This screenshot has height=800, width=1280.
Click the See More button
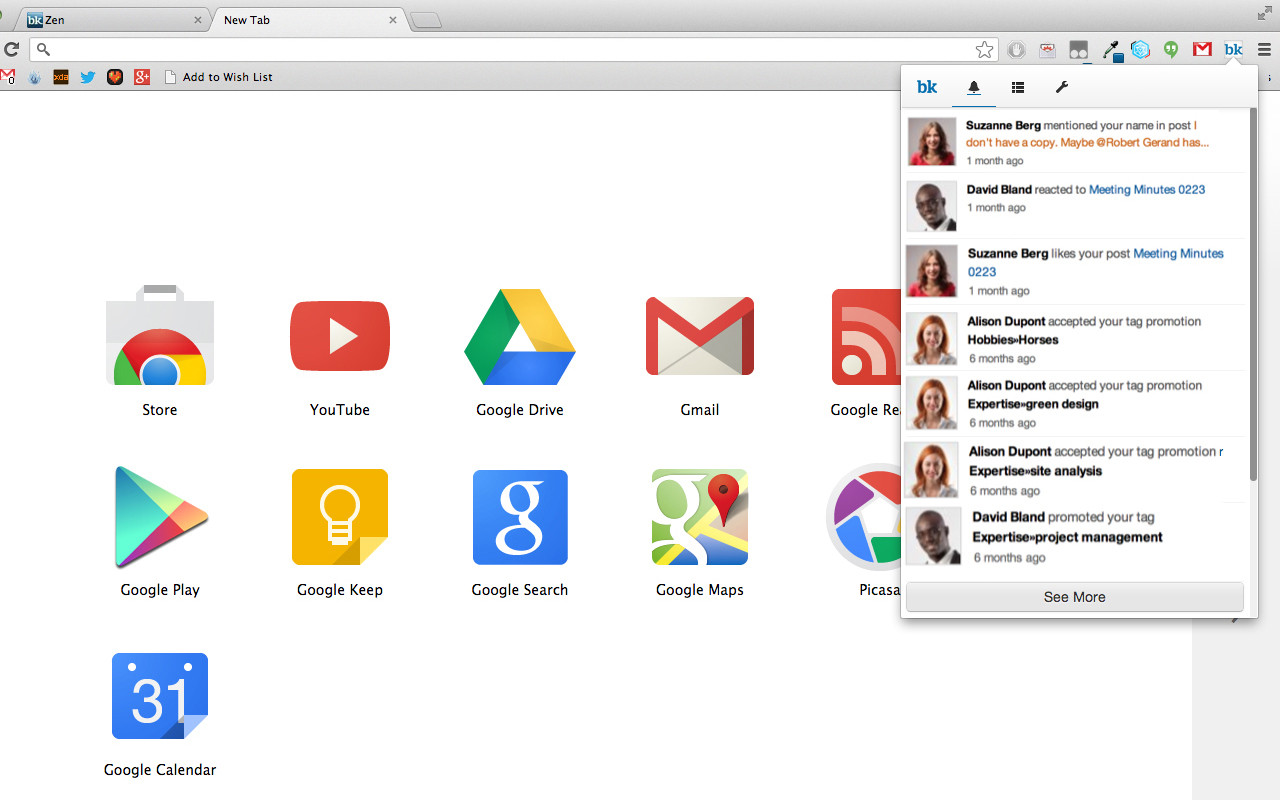coord(1074,597)
